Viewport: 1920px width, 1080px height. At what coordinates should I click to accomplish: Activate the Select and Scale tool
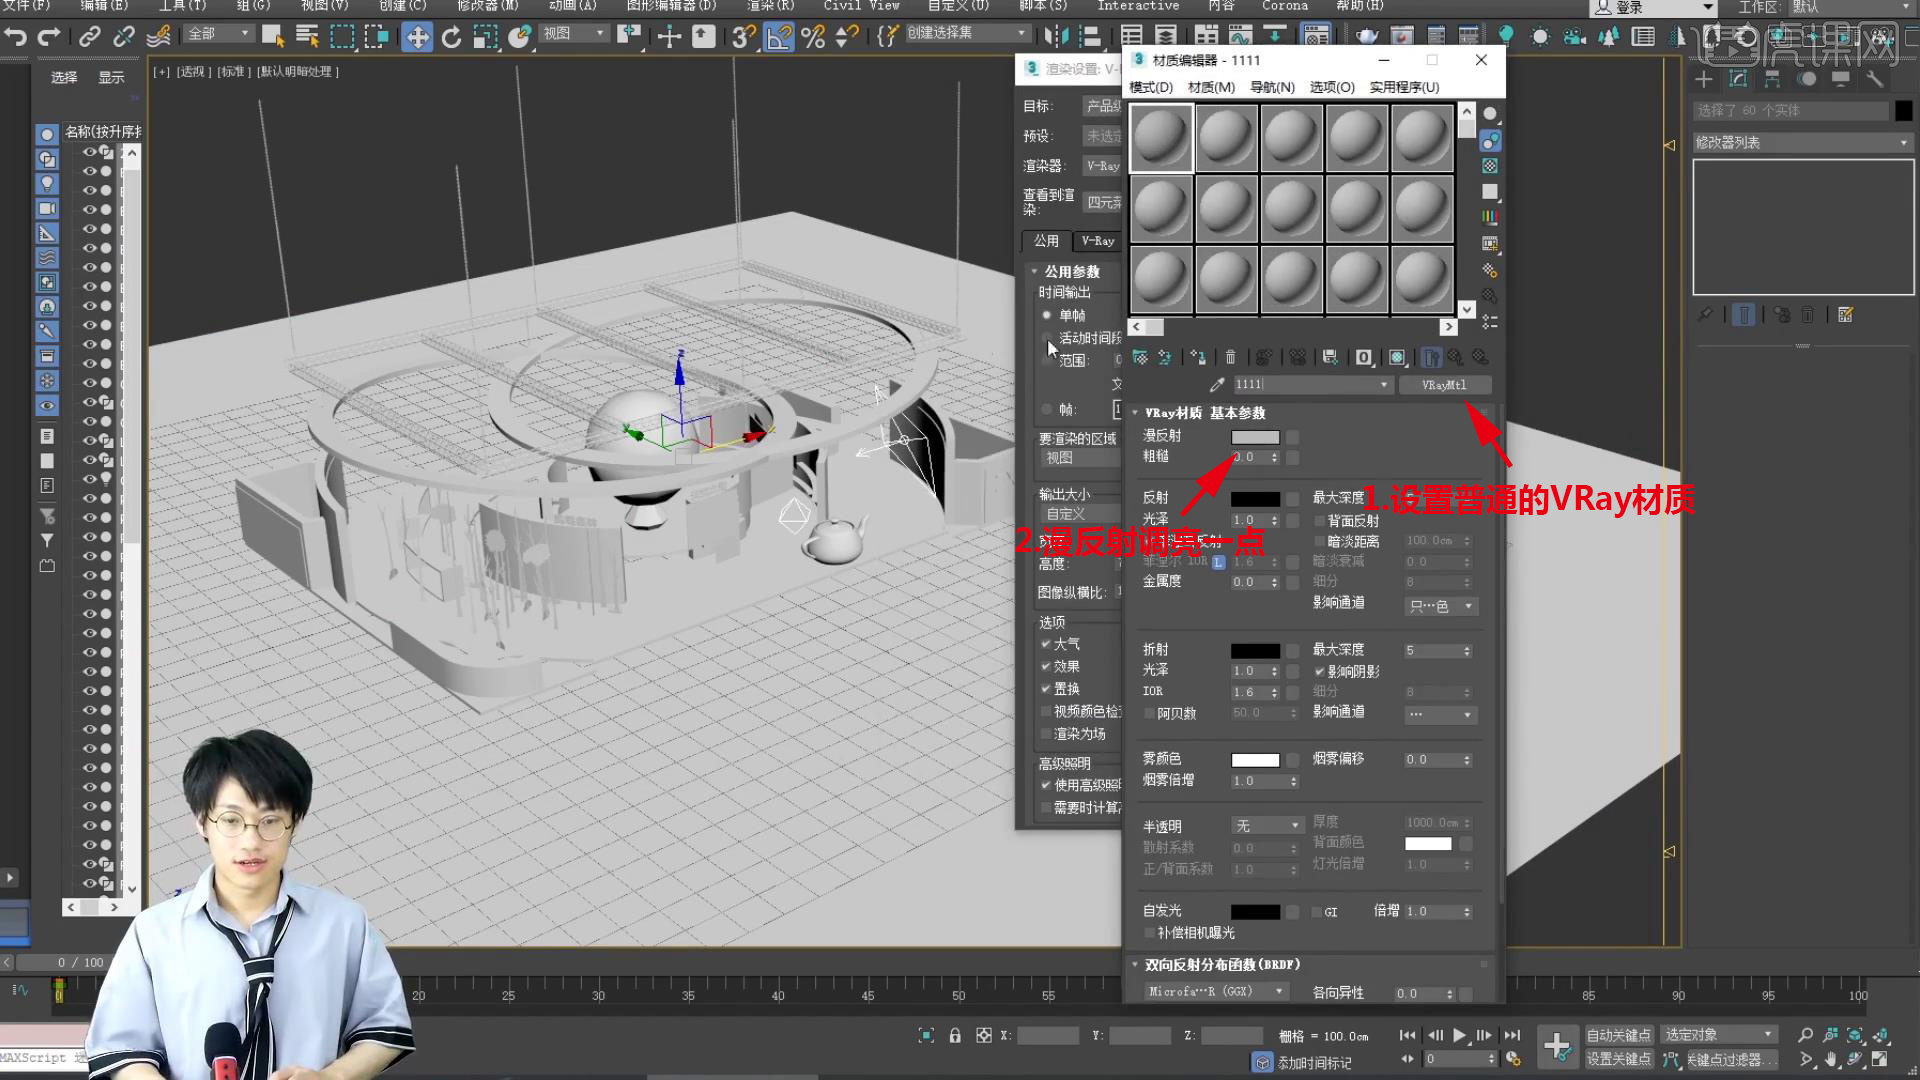click(485, 37)
